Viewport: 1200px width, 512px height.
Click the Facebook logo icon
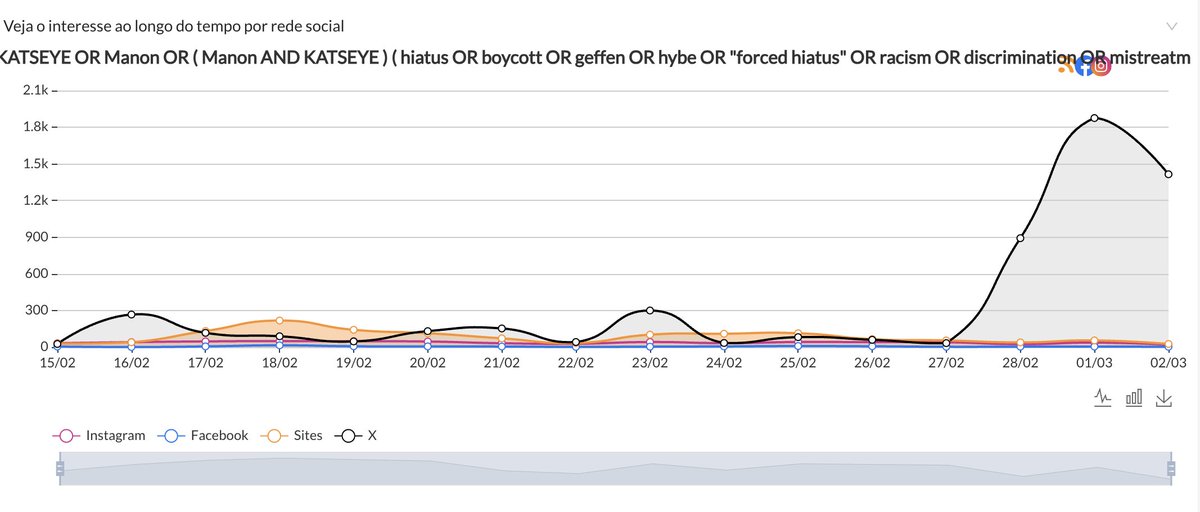[x=1085, y=66]
